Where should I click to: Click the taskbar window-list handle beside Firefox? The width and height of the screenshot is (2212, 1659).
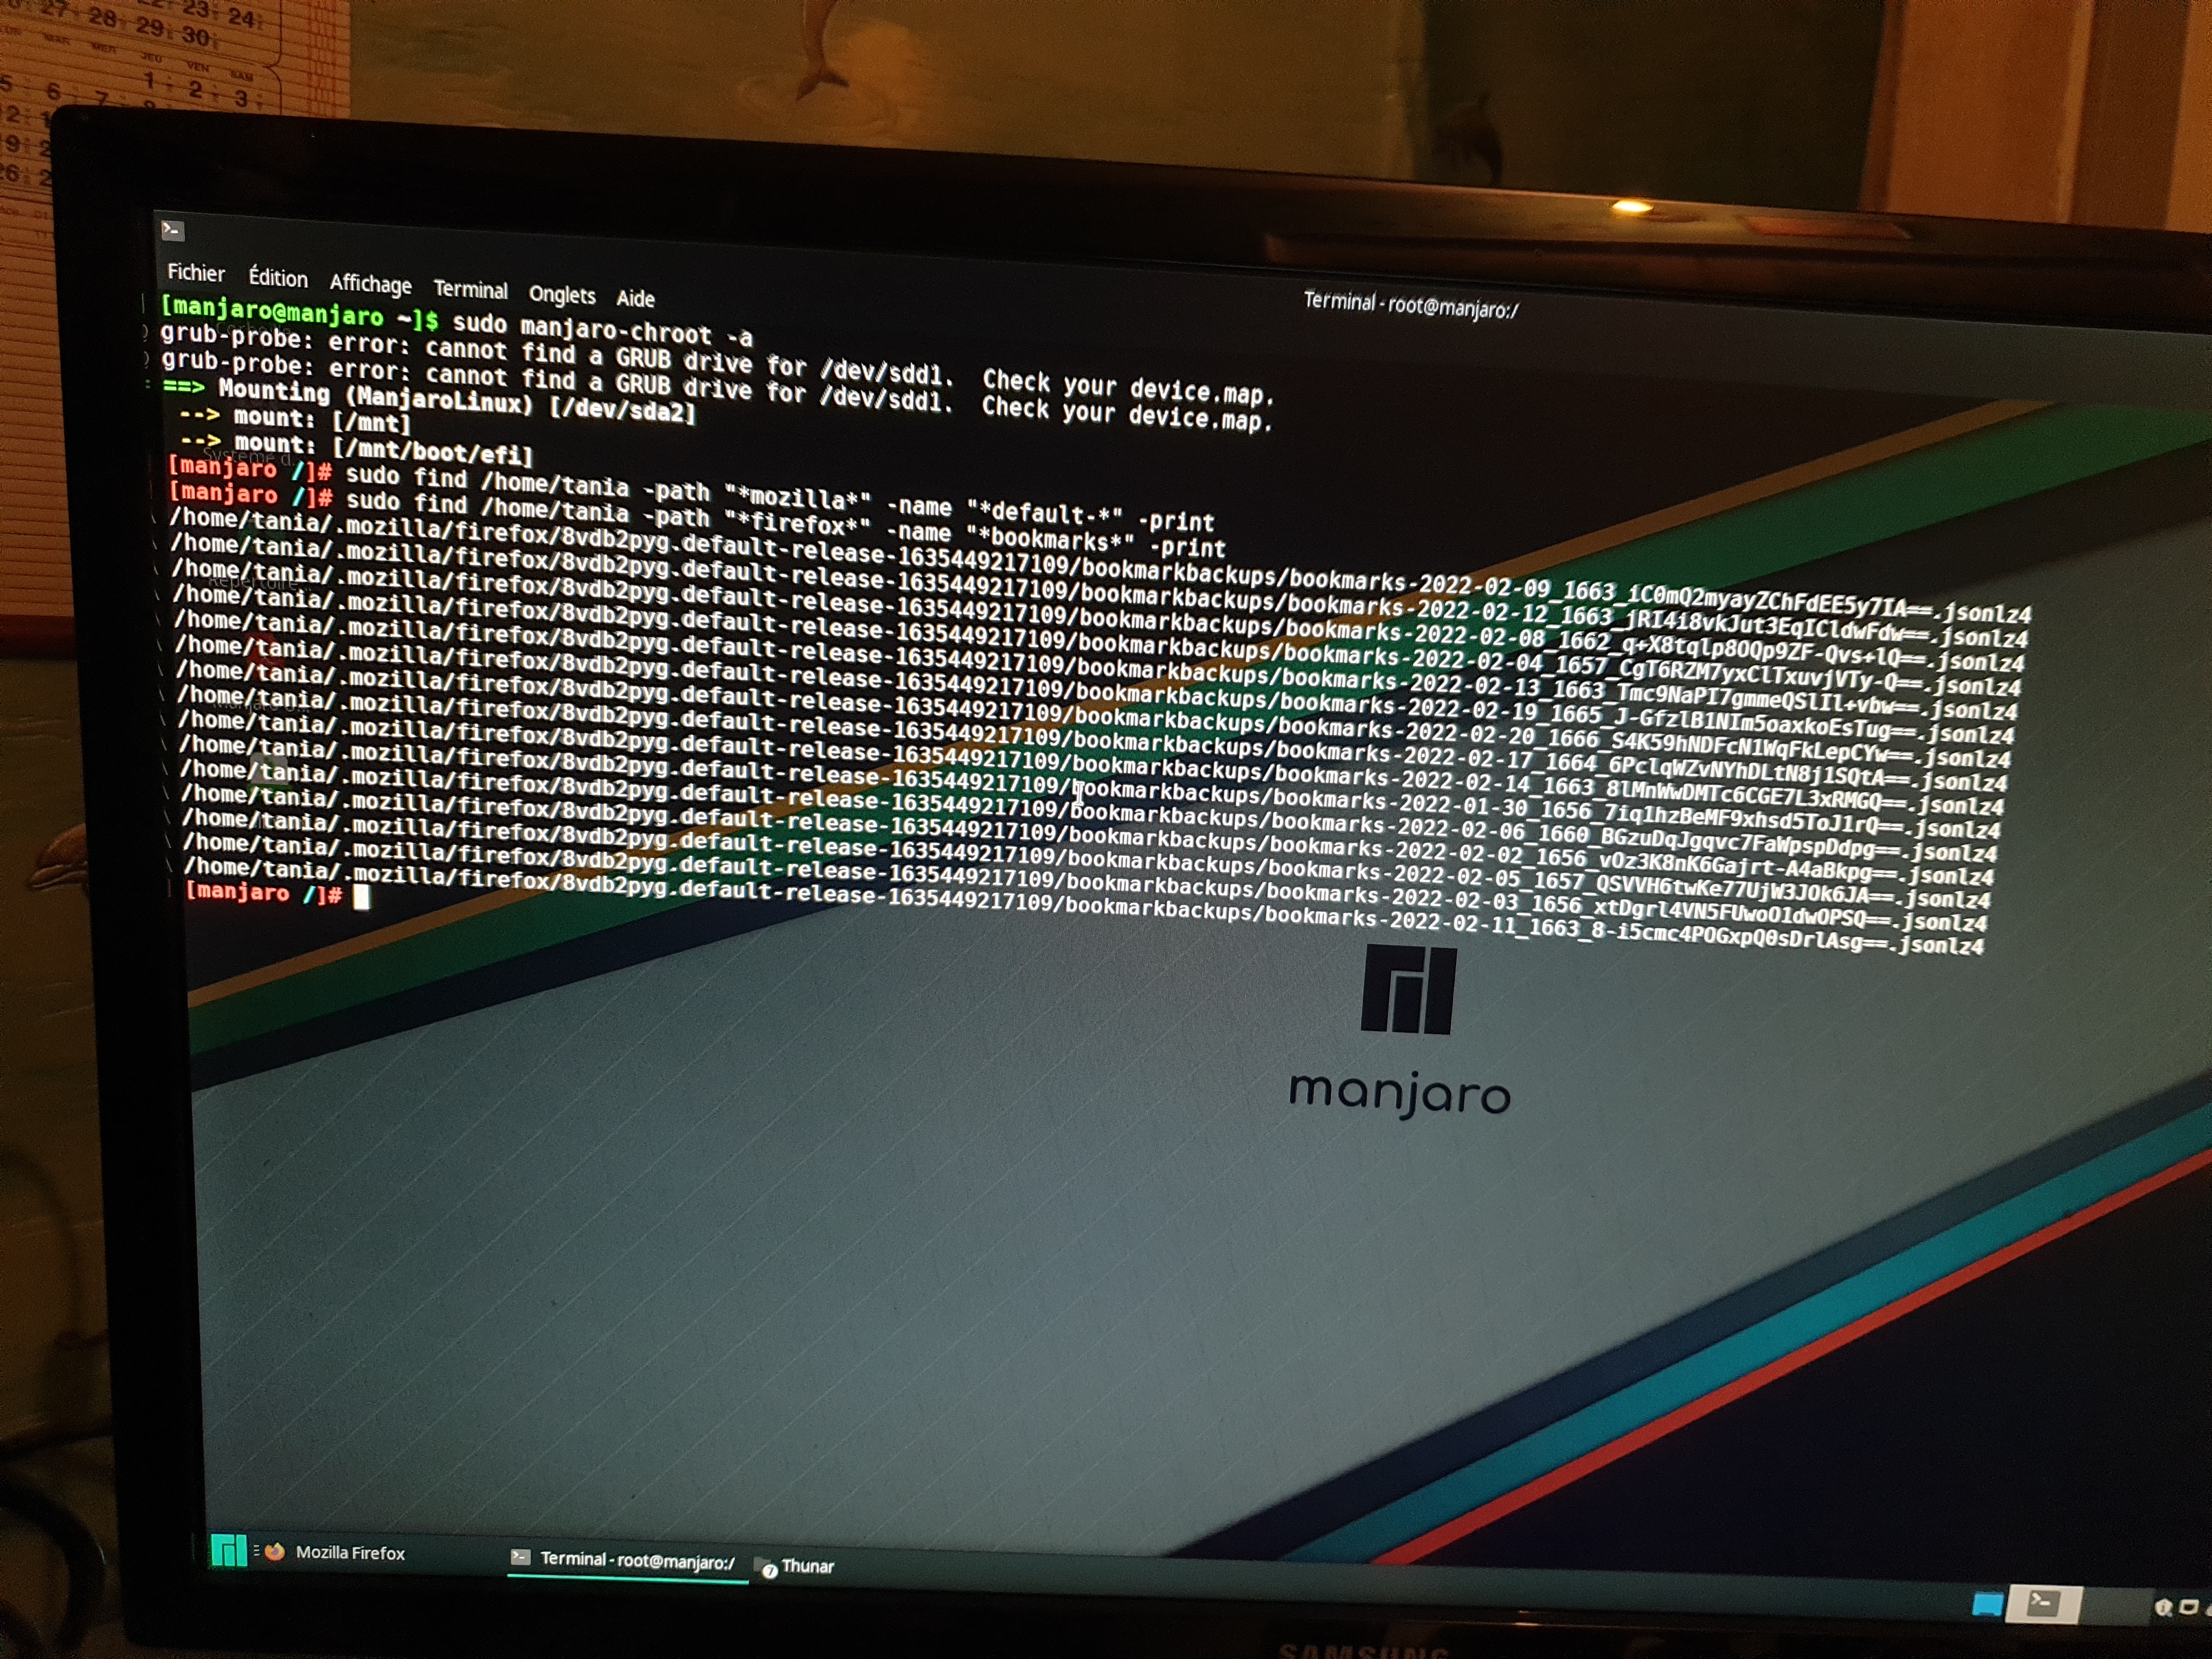[256, 1551]
